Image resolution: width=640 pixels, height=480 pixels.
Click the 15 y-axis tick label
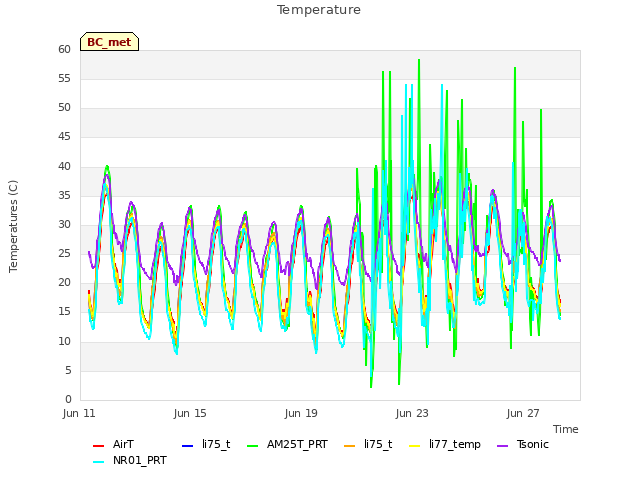click(x=64, y=312)
